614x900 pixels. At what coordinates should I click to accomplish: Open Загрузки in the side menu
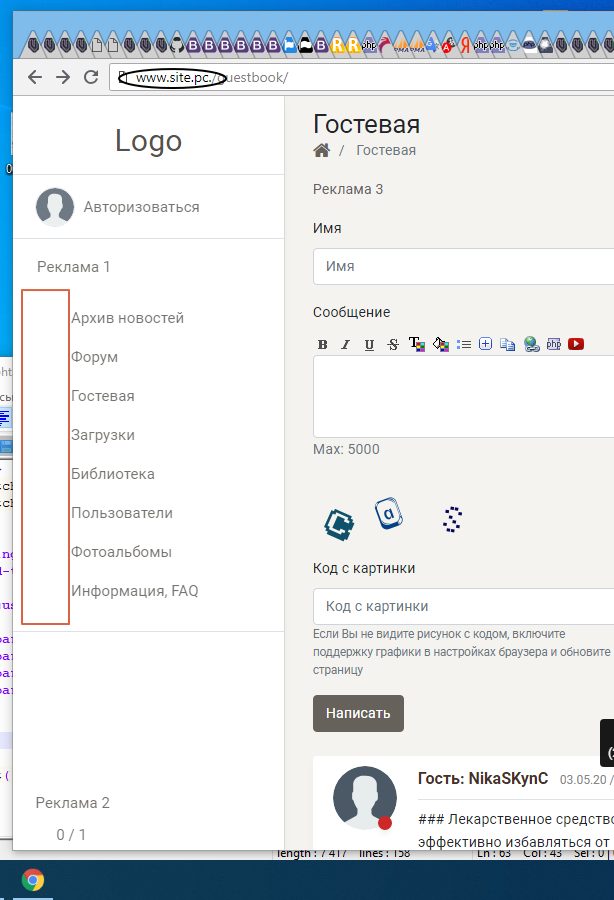tap(103, 435)
